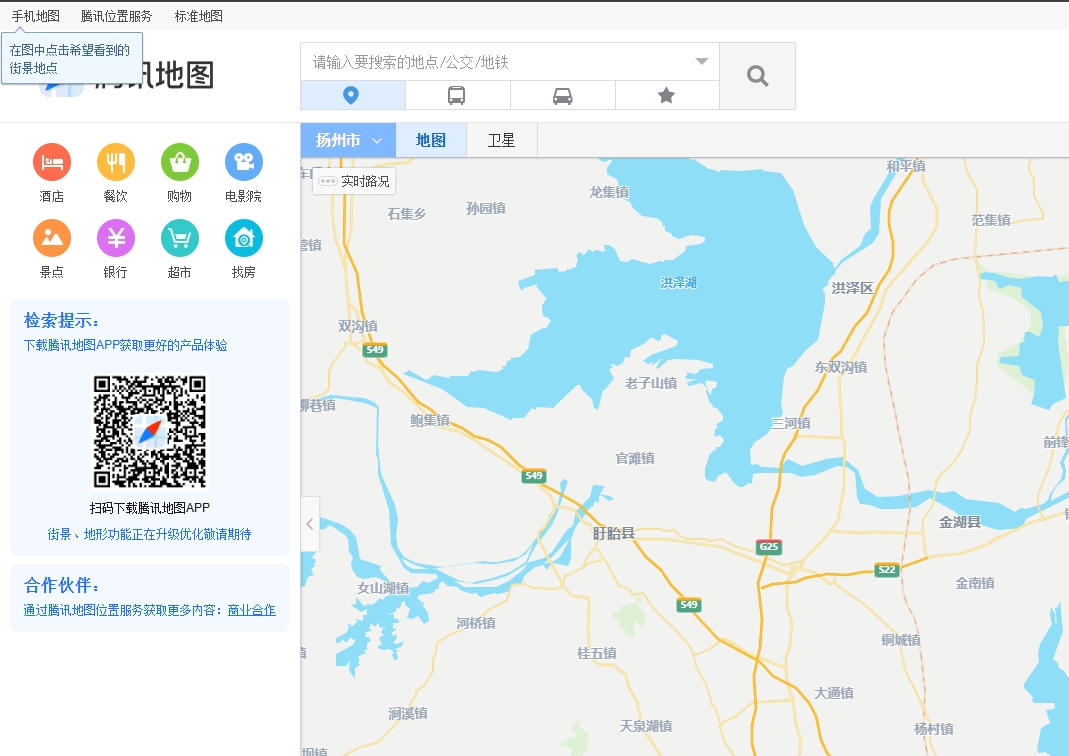Click the 扫码下载腾讯地图APP caption
This screenshot has width=1069, height=756.
pyautogui.click(x=150, y=508)
